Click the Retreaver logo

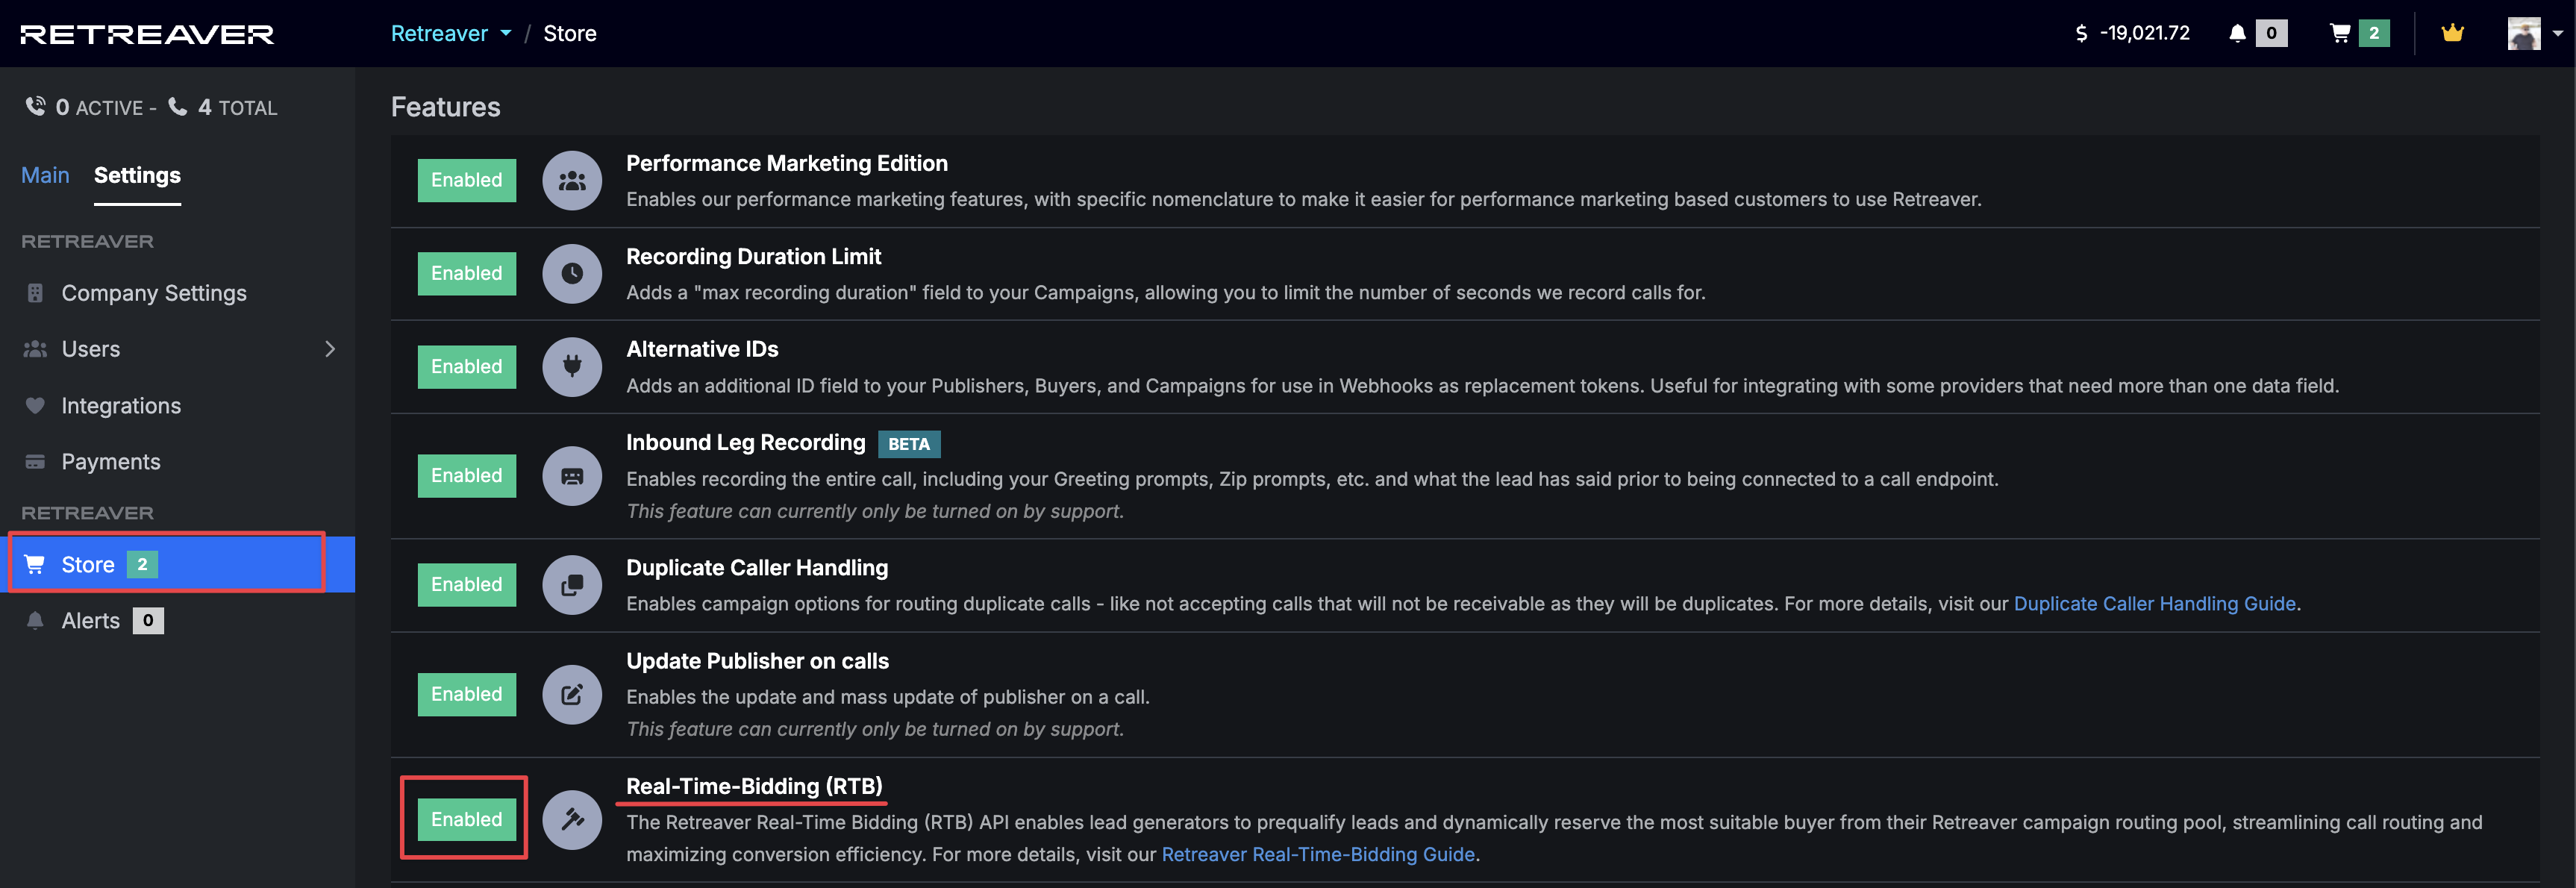point(147,34)
